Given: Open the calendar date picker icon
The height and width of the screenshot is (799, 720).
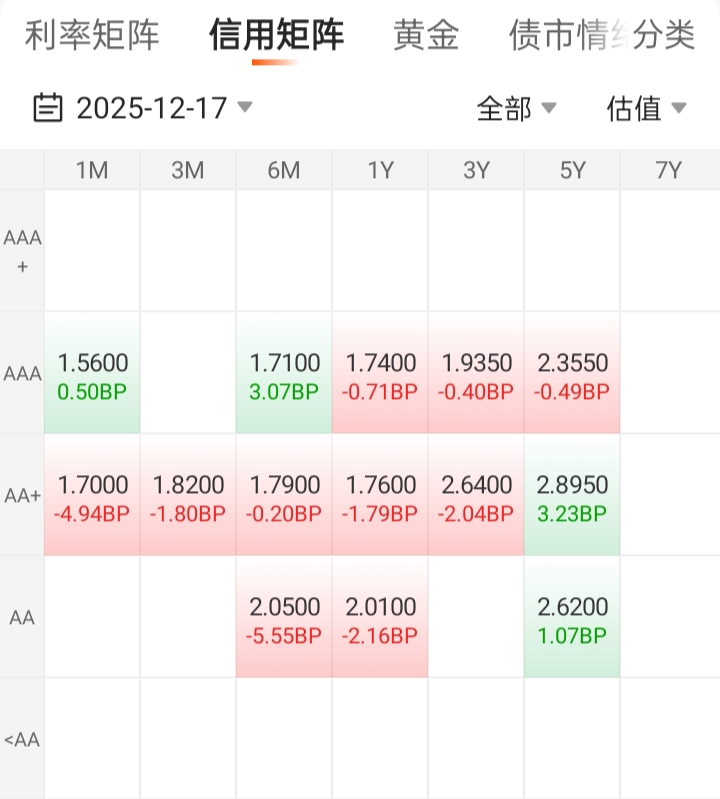Looking at the screenshot, I should [48, 107].
